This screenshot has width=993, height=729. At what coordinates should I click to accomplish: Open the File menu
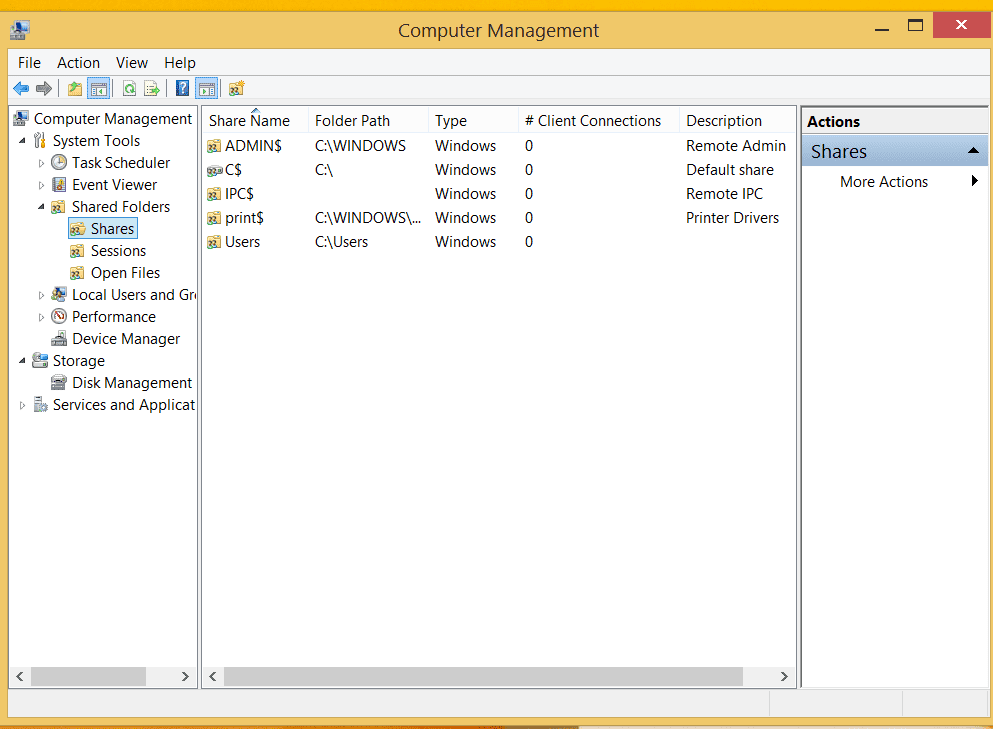point(29,63)
